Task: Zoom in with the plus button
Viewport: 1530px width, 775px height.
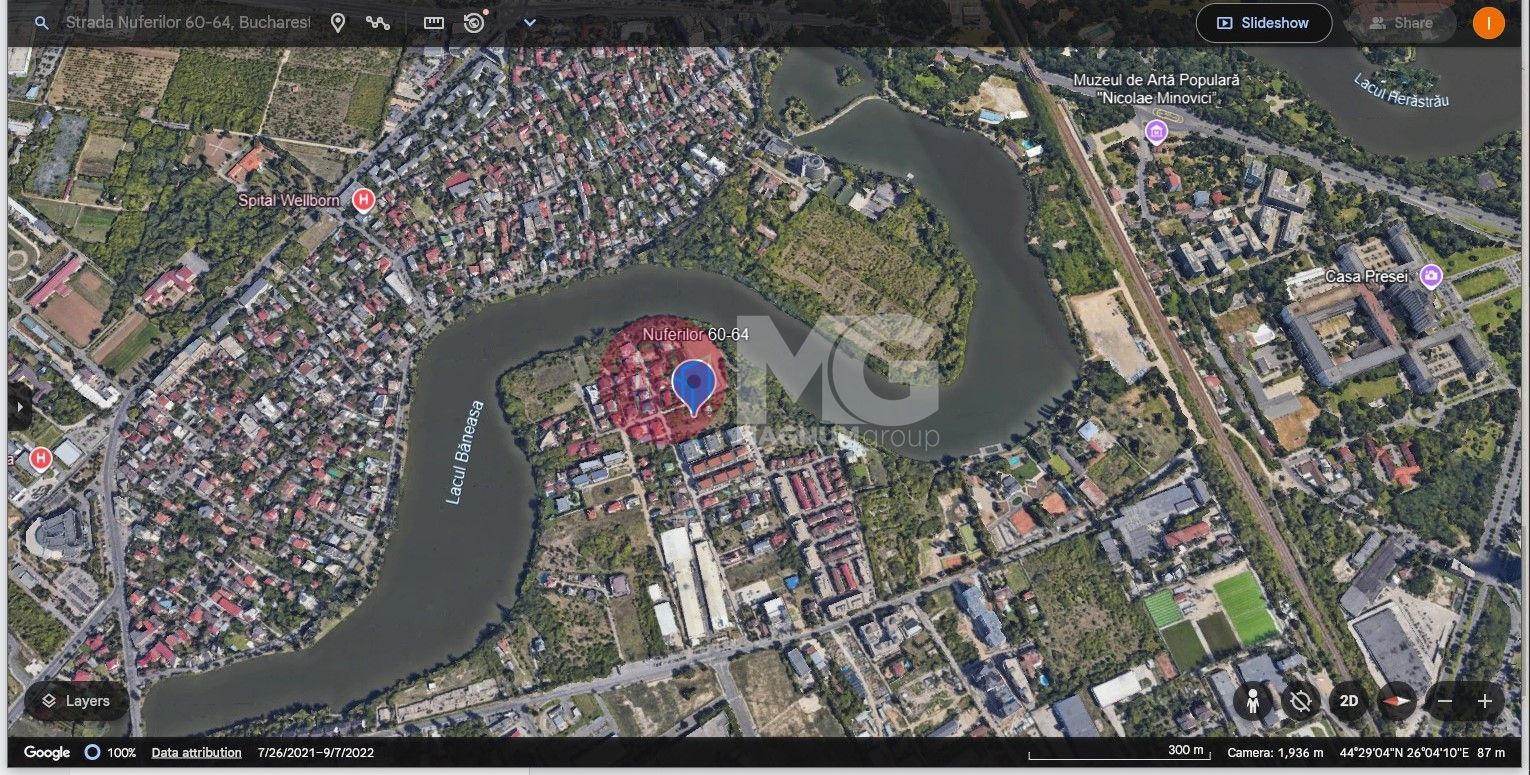Action: tap(1484, 701)
